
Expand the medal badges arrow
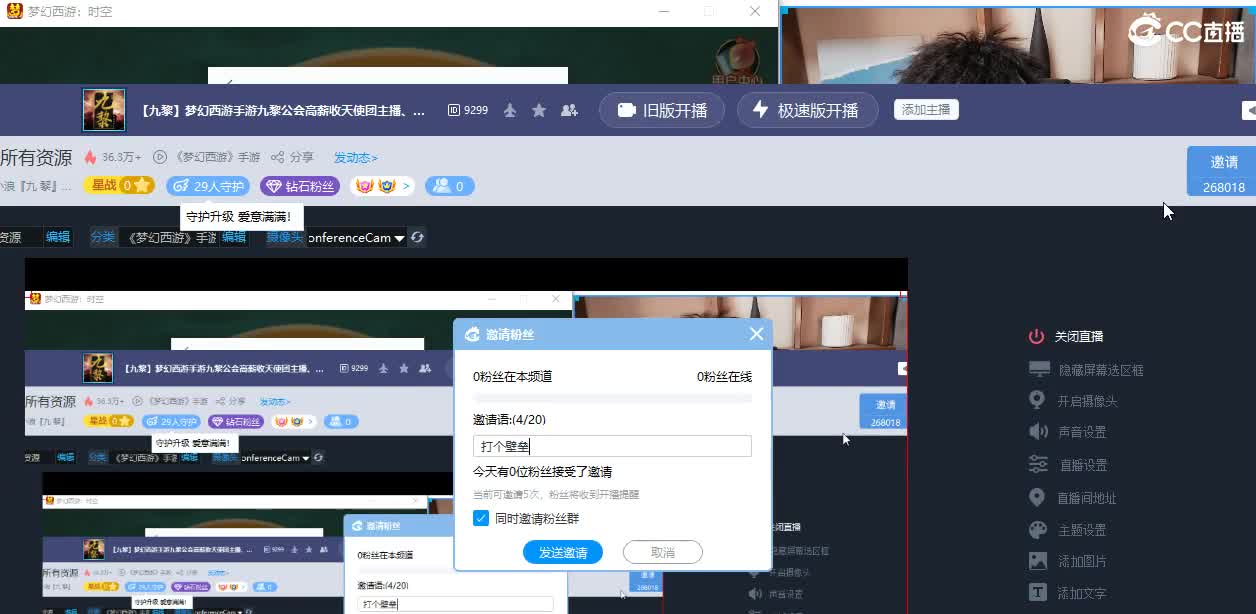coord(406,186)
